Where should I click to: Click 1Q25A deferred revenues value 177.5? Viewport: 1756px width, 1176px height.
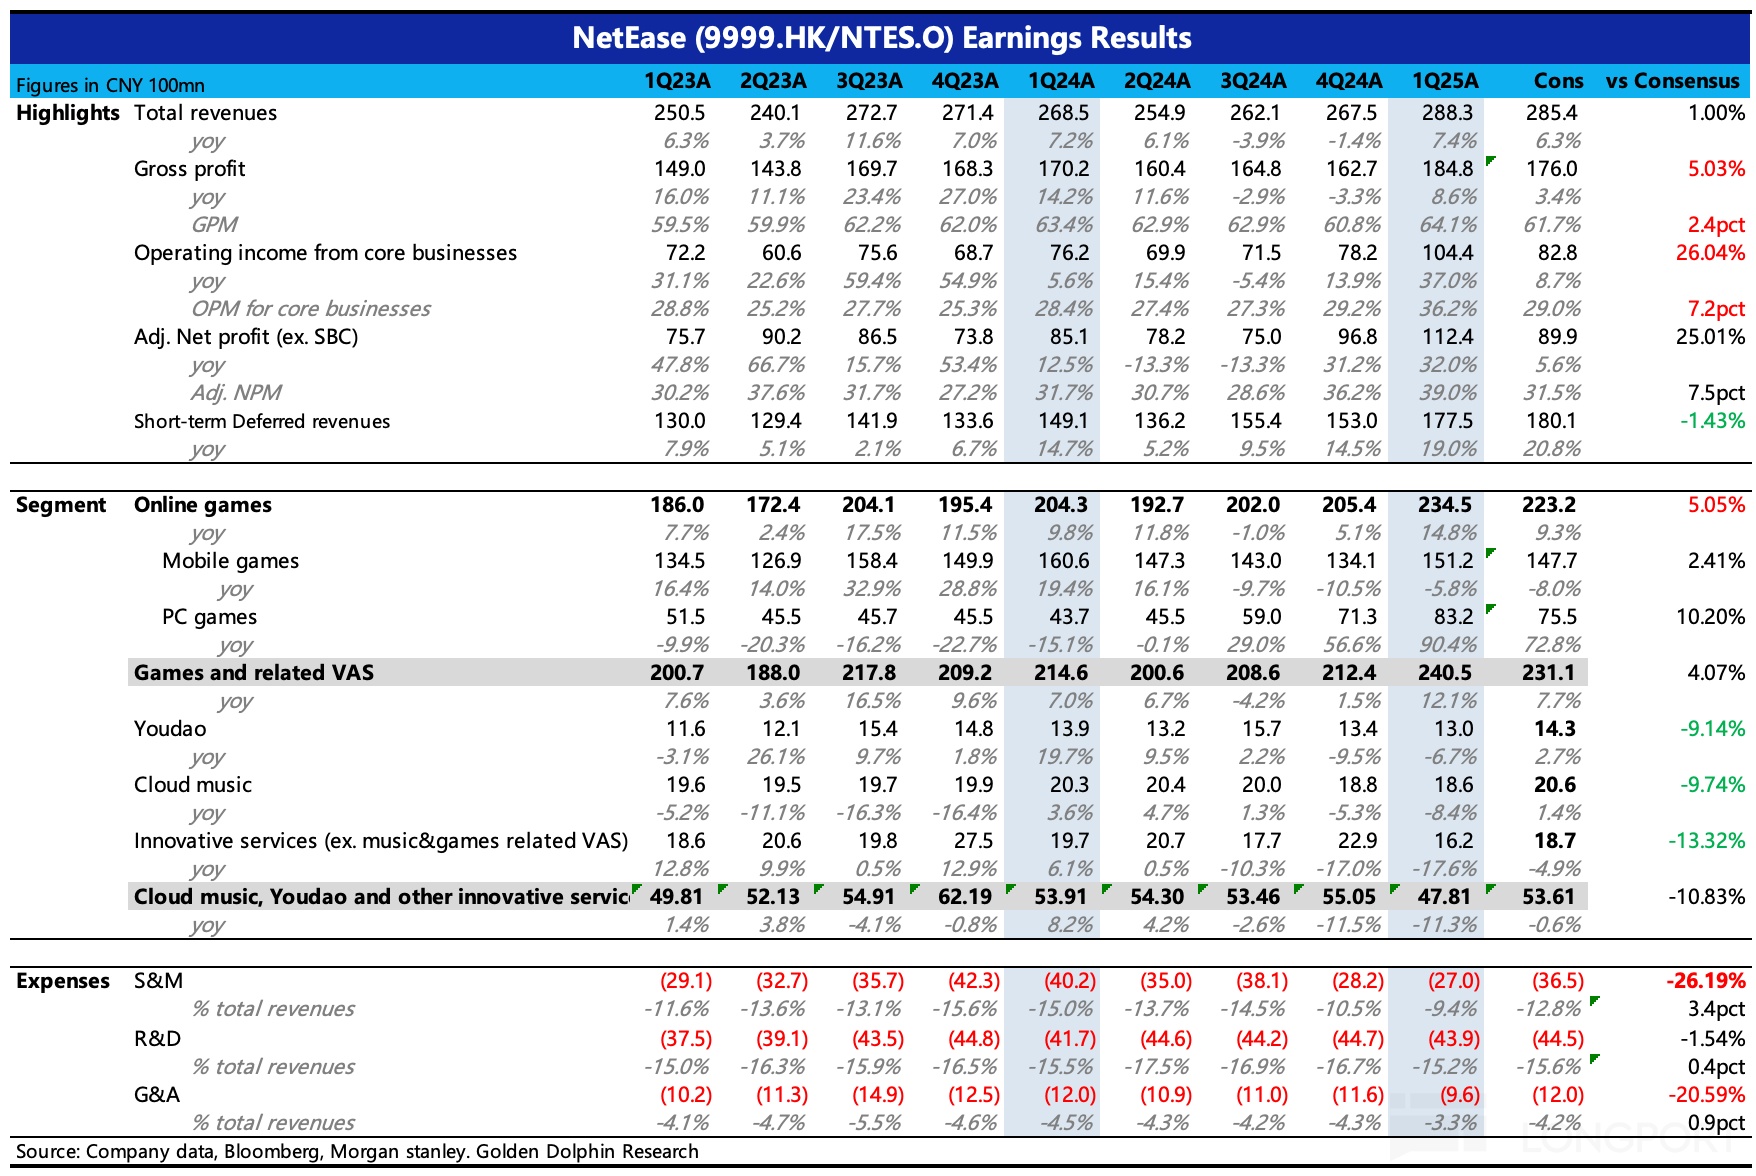click(1447, 421)
